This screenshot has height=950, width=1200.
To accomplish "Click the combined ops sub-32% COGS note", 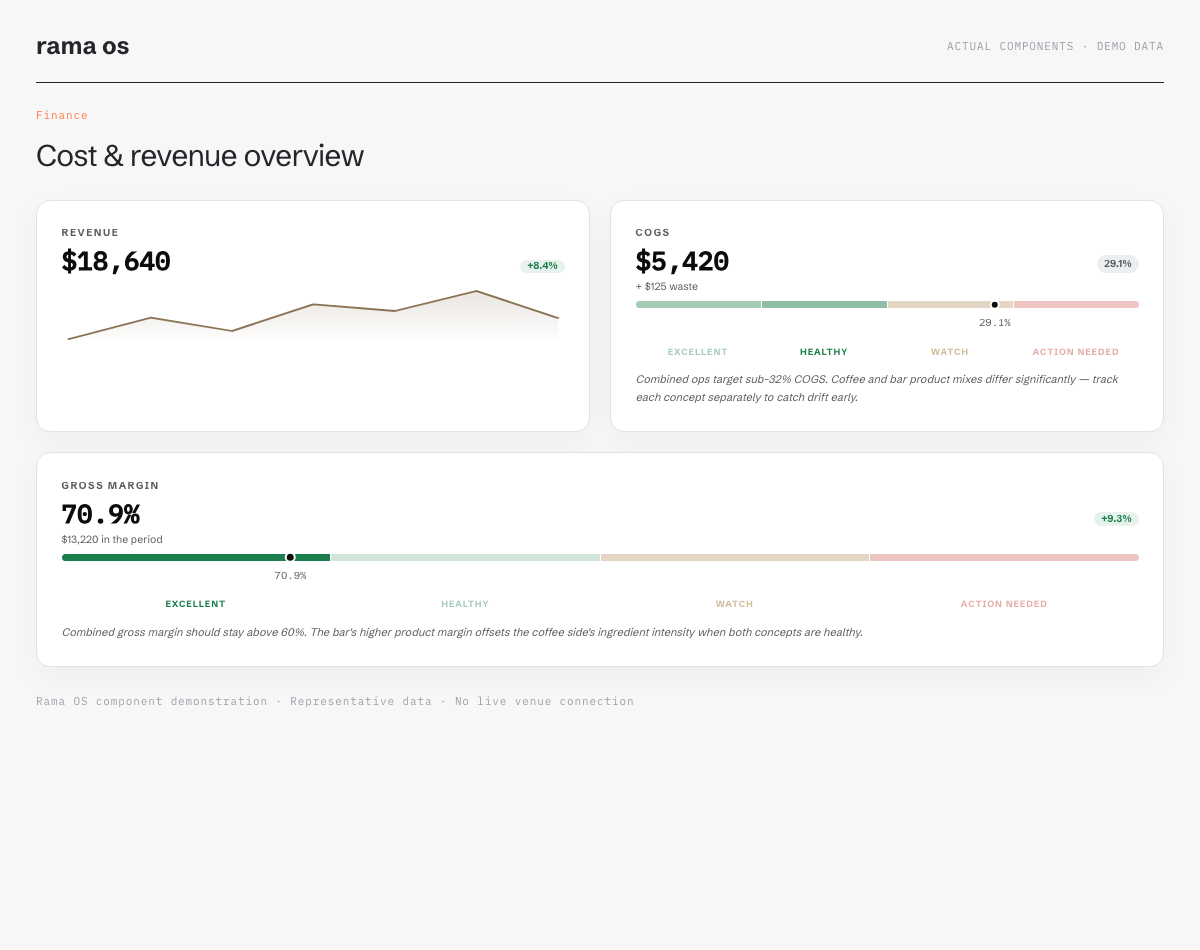I will 877,388.
